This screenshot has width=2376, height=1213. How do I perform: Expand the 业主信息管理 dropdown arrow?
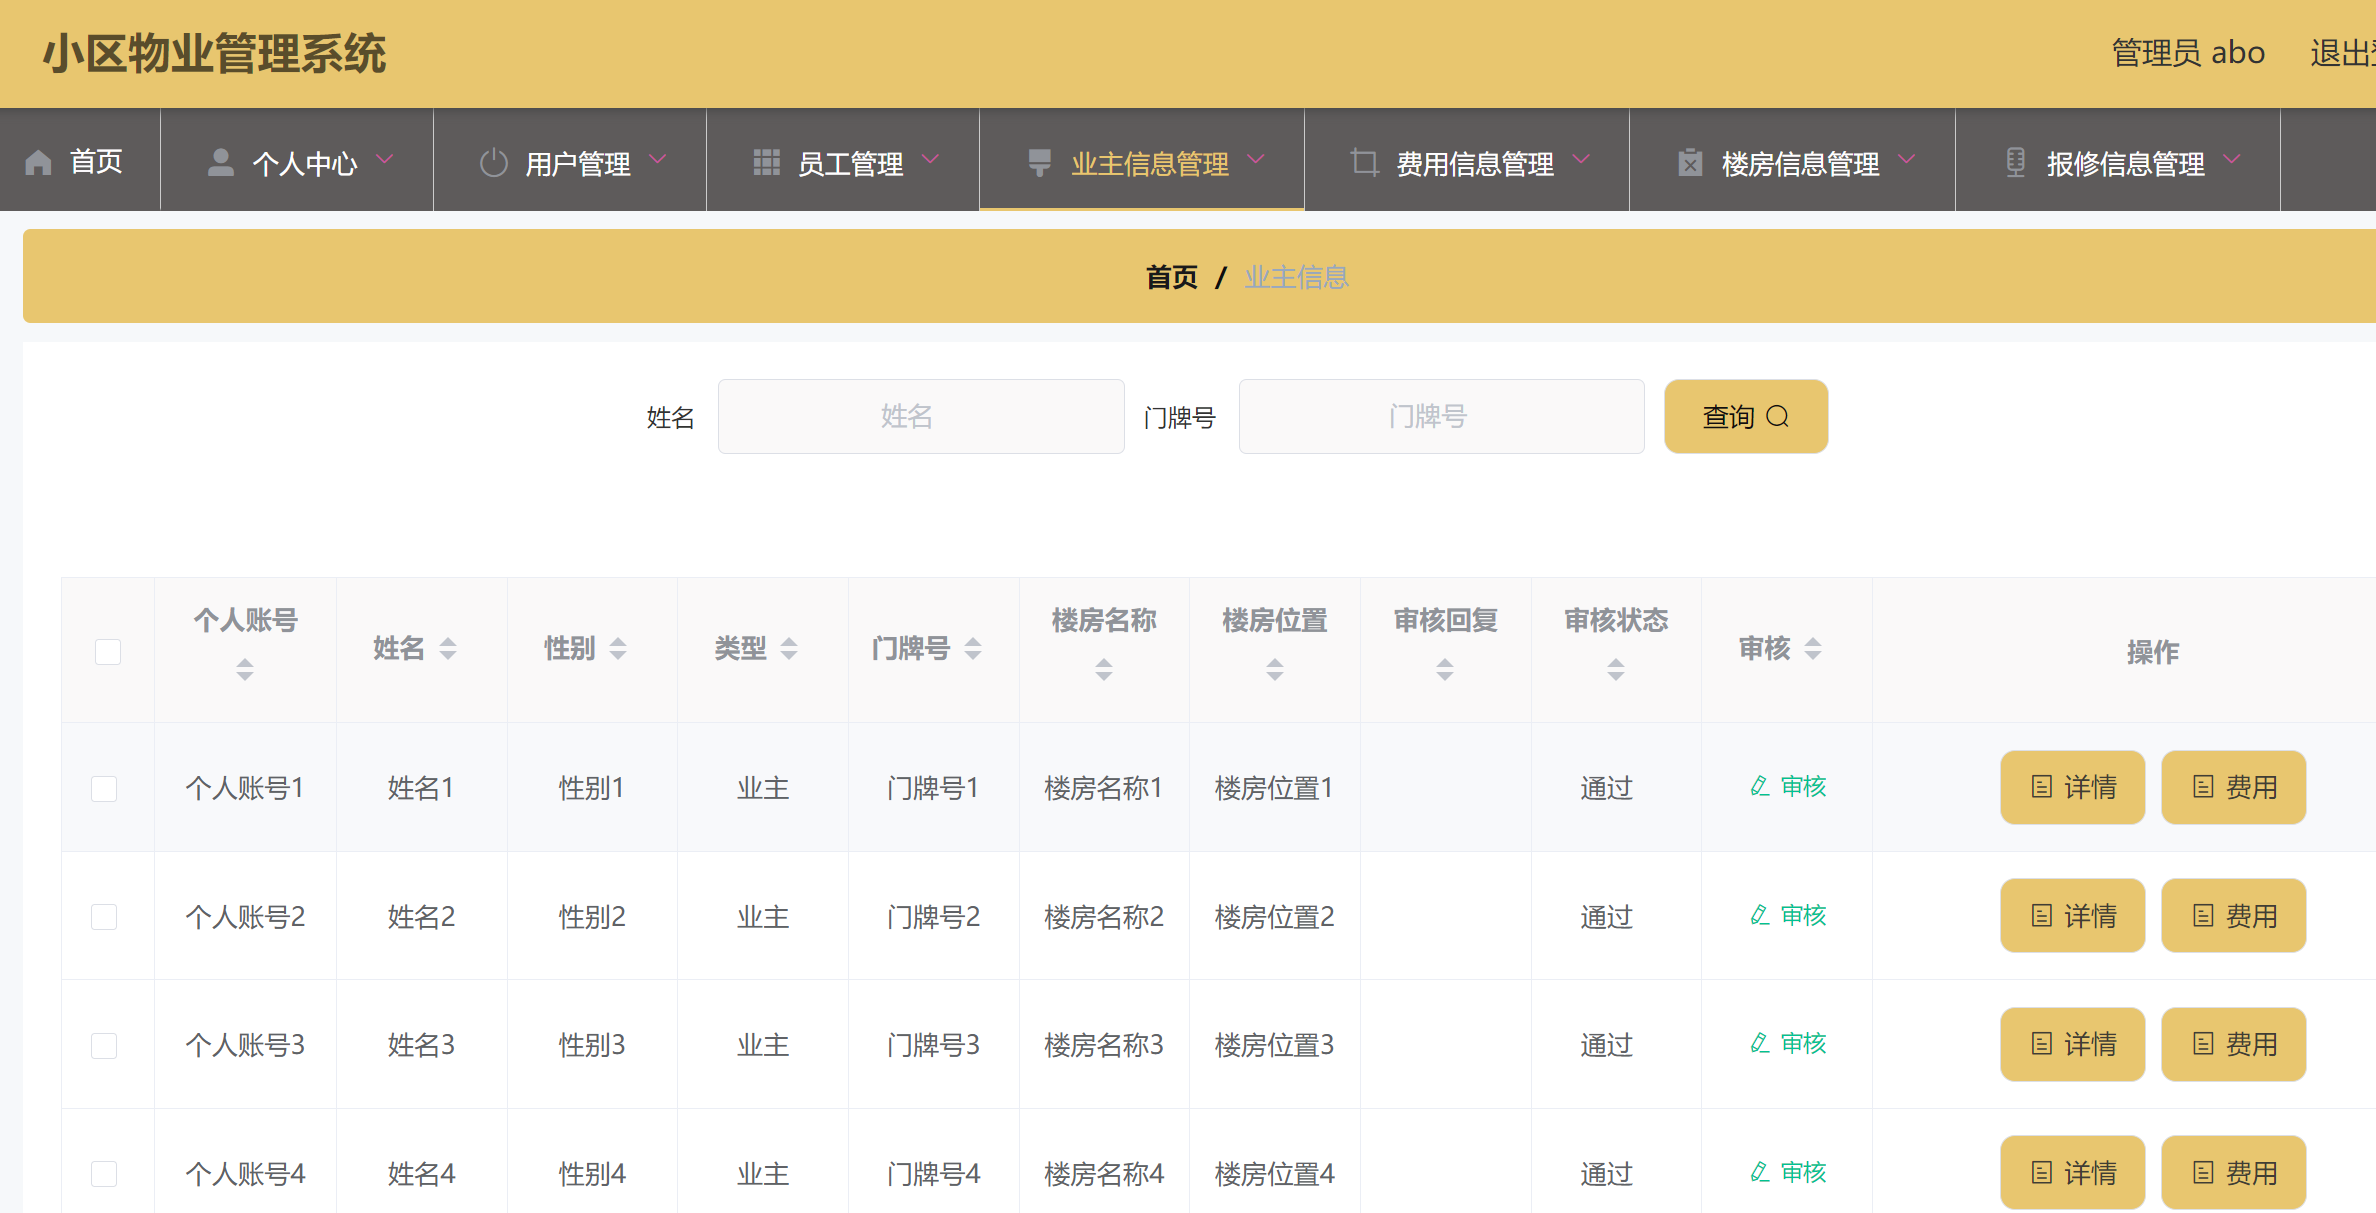click(1257, 159)
